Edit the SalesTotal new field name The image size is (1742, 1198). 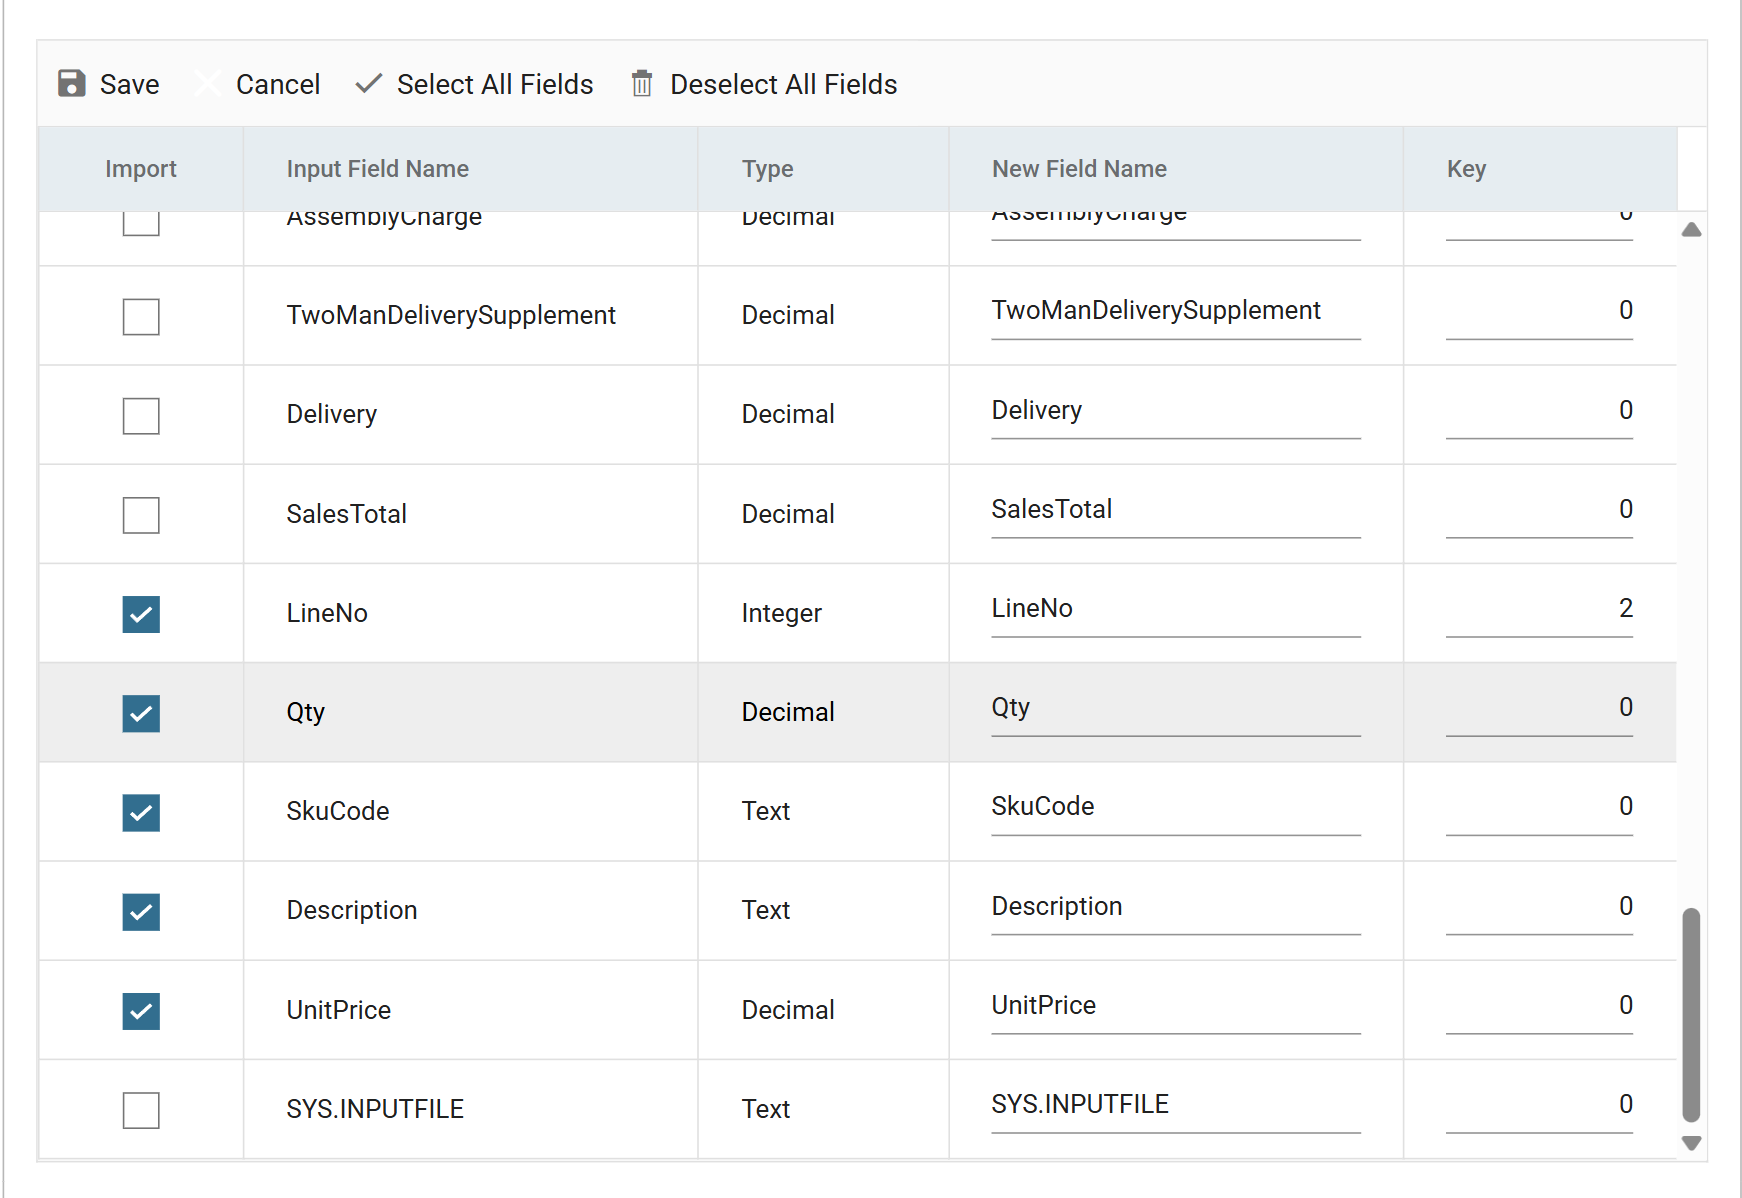1176,511
